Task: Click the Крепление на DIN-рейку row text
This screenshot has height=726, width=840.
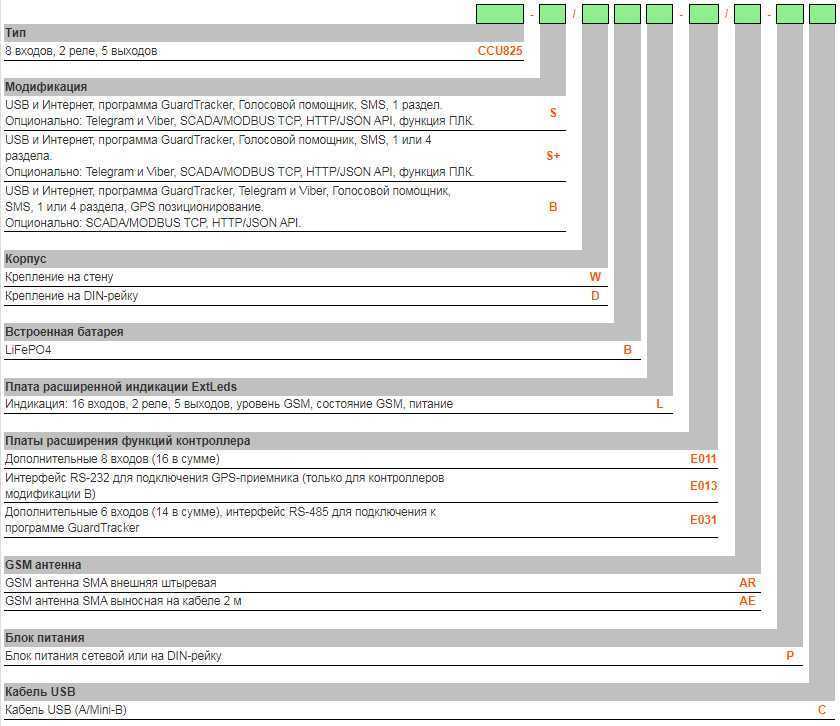Action: [71, 296]
